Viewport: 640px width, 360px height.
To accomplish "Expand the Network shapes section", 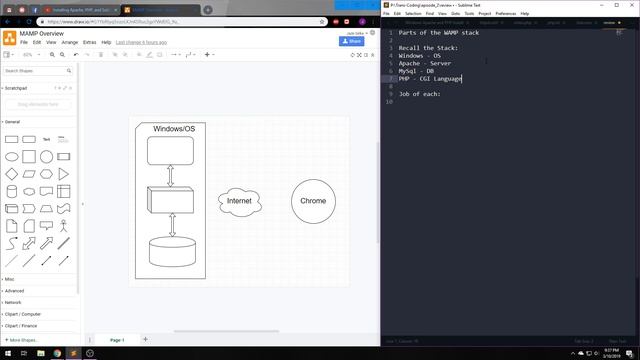I will pos(13,302).
